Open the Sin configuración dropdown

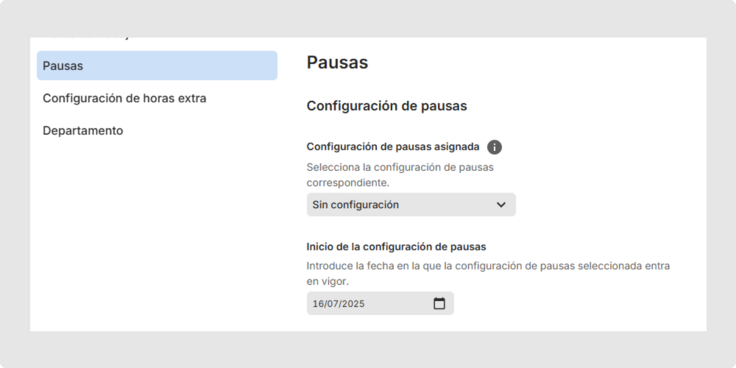(x=411, y=205)
